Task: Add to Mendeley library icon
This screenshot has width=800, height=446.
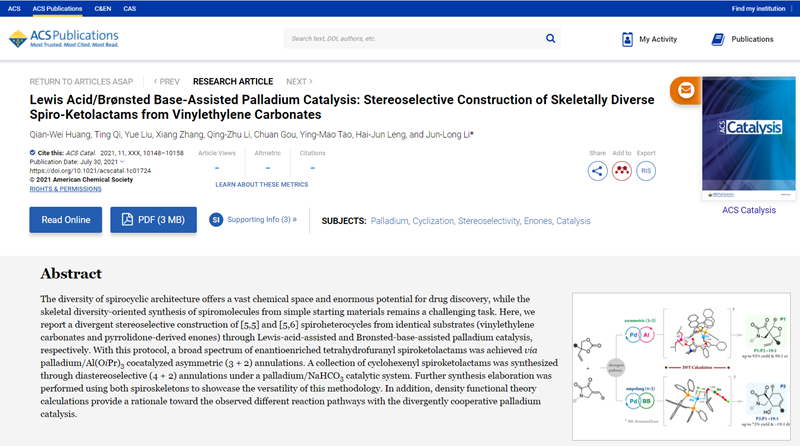Action: pyautogui.click(x=622, y=170)
